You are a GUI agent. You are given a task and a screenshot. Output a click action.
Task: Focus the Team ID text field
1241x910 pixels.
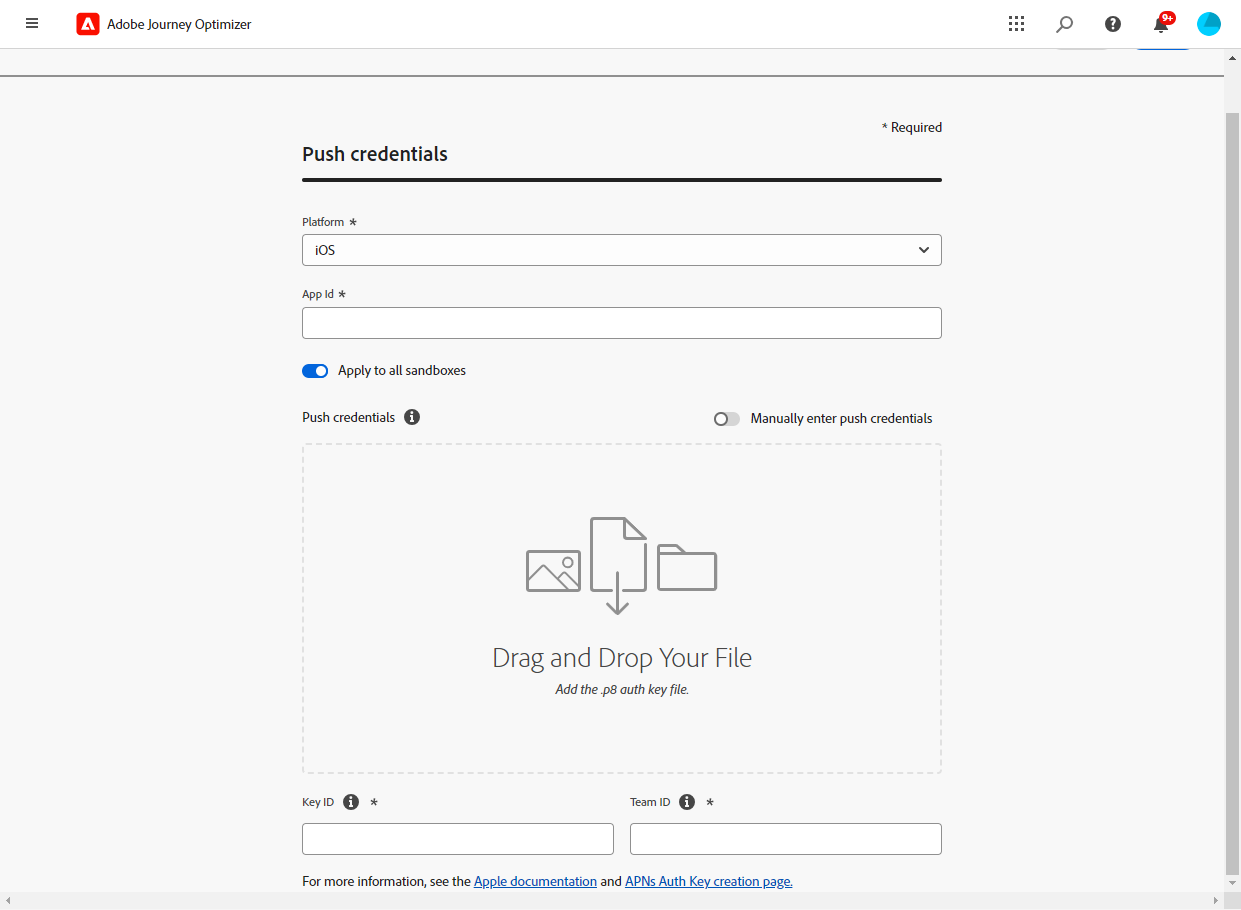(785, 839)
